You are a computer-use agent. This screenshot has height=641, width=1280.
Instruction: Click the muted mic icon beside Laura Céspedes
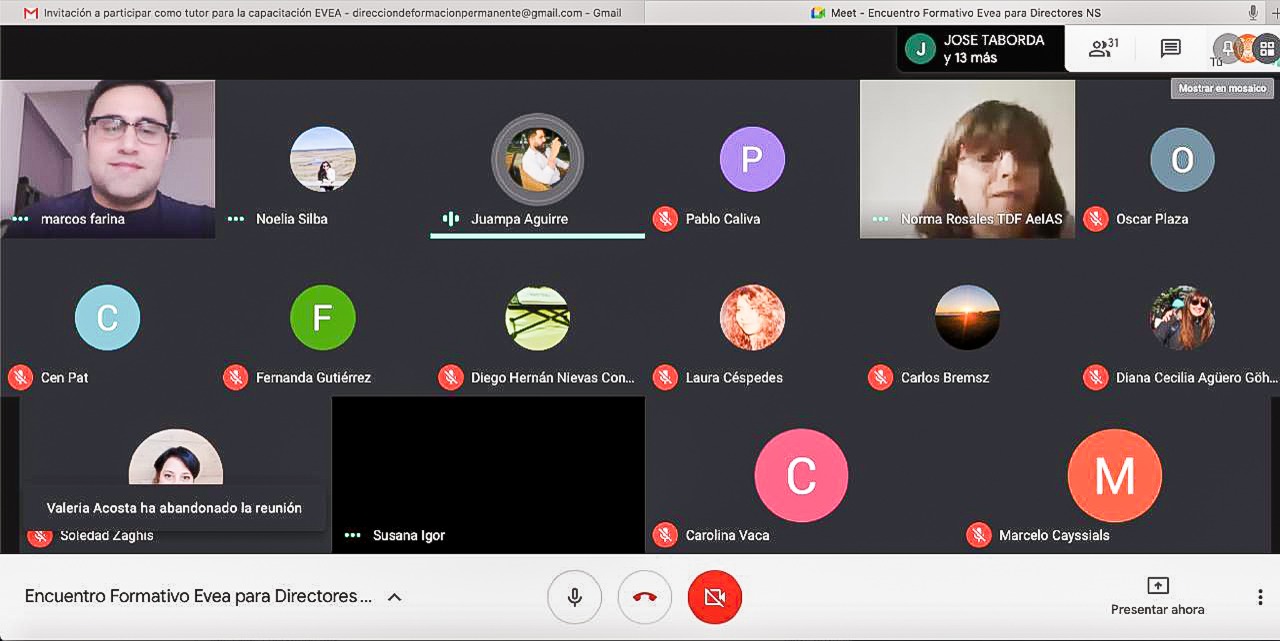[665, 378]
